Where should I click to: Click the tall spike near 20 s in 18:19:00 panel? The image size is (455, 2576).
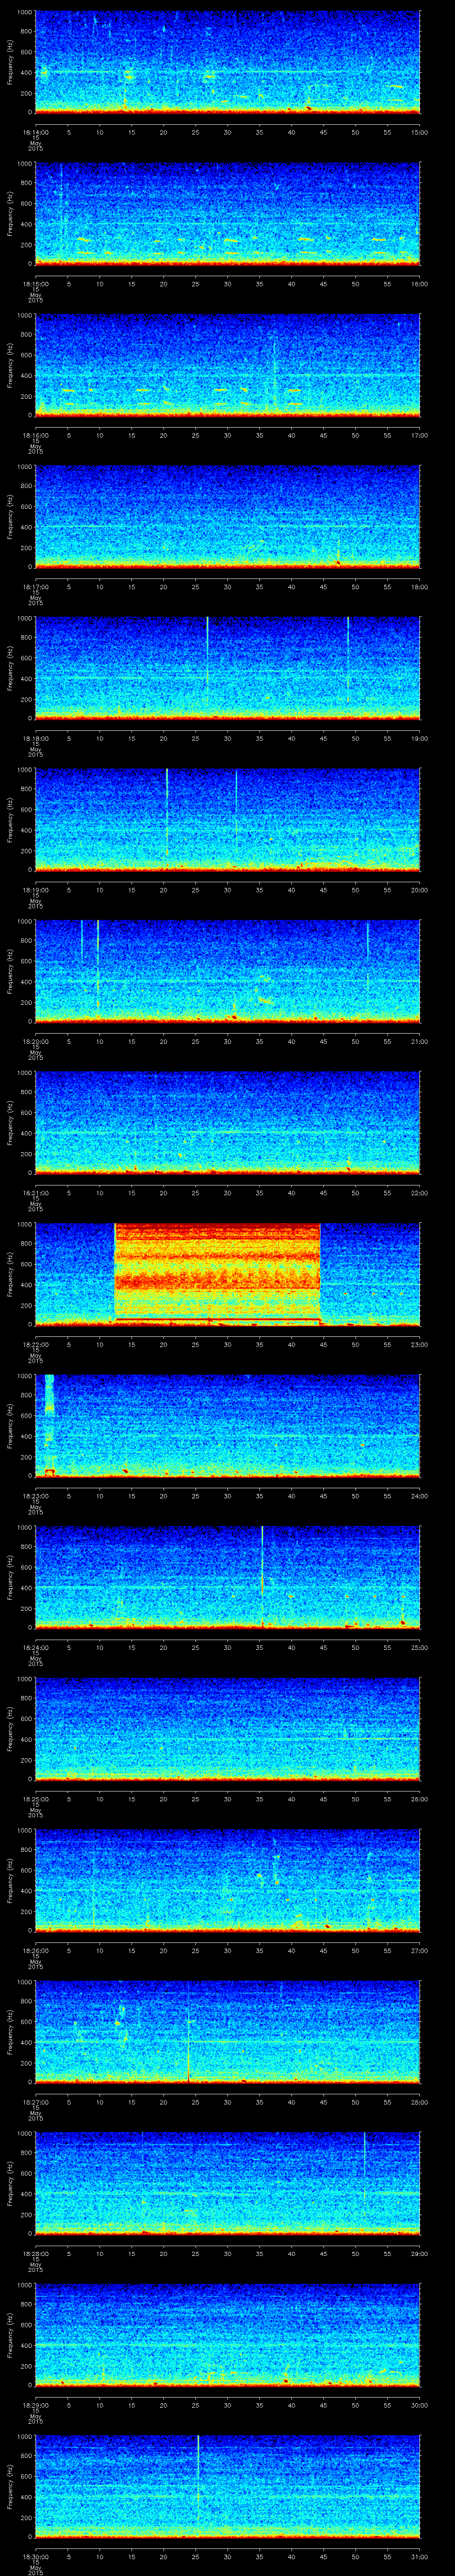point(166,812)
